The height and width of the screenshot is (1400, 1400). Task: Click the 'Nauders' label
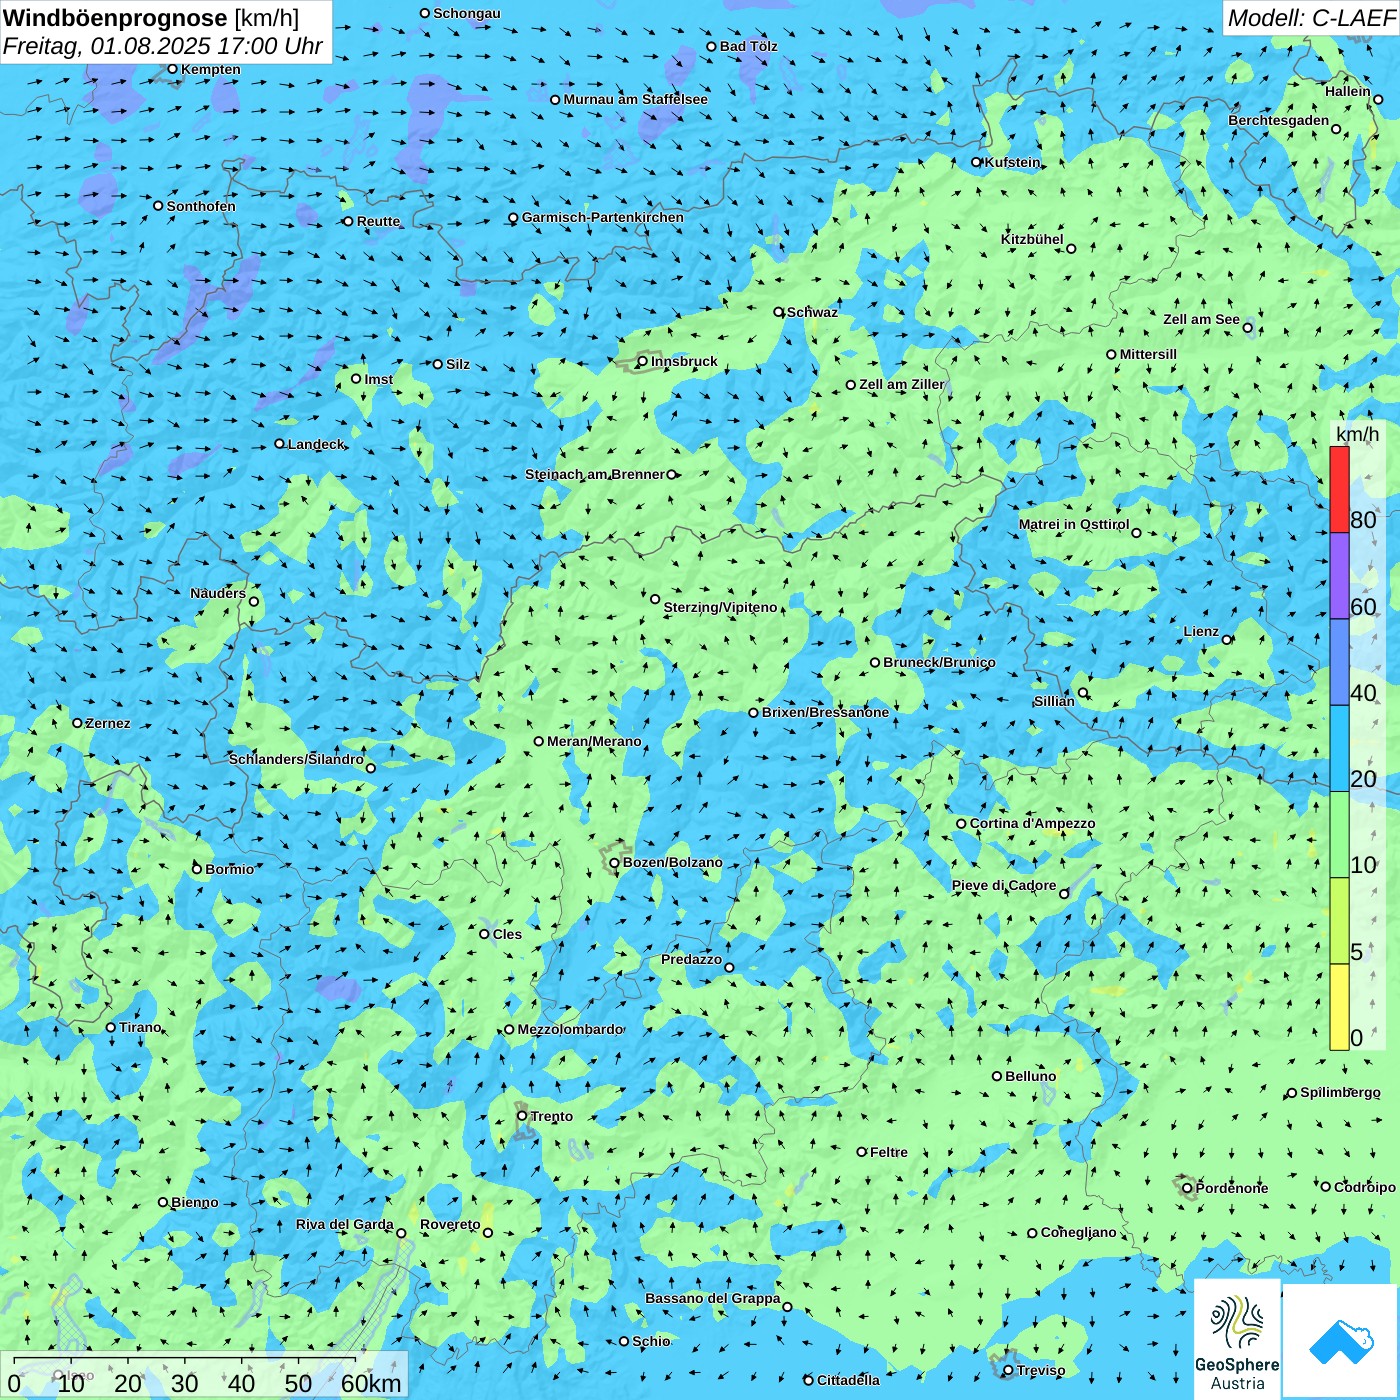click(x=218, y=593)
